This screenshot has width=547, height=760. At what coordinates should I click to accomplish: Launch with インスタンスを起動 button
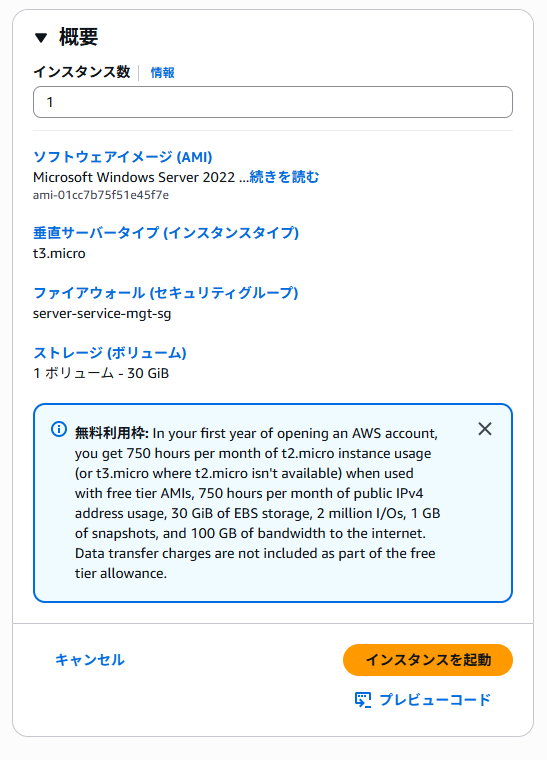[x=428, y=660]
